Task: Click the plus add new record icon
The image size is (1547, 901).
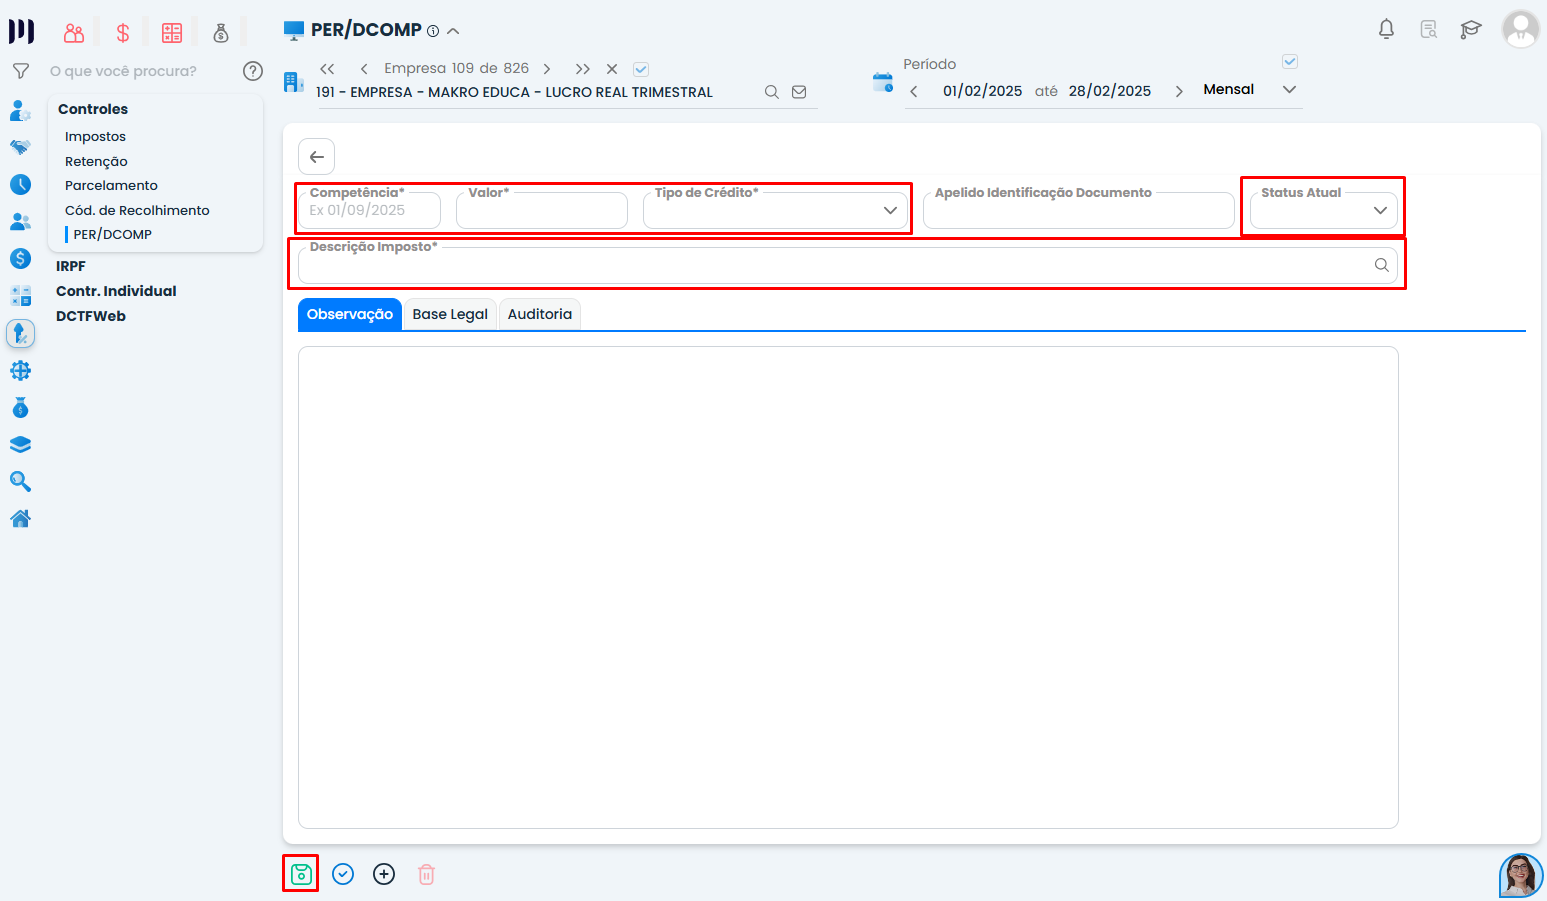Action: [x=384, y=874]
